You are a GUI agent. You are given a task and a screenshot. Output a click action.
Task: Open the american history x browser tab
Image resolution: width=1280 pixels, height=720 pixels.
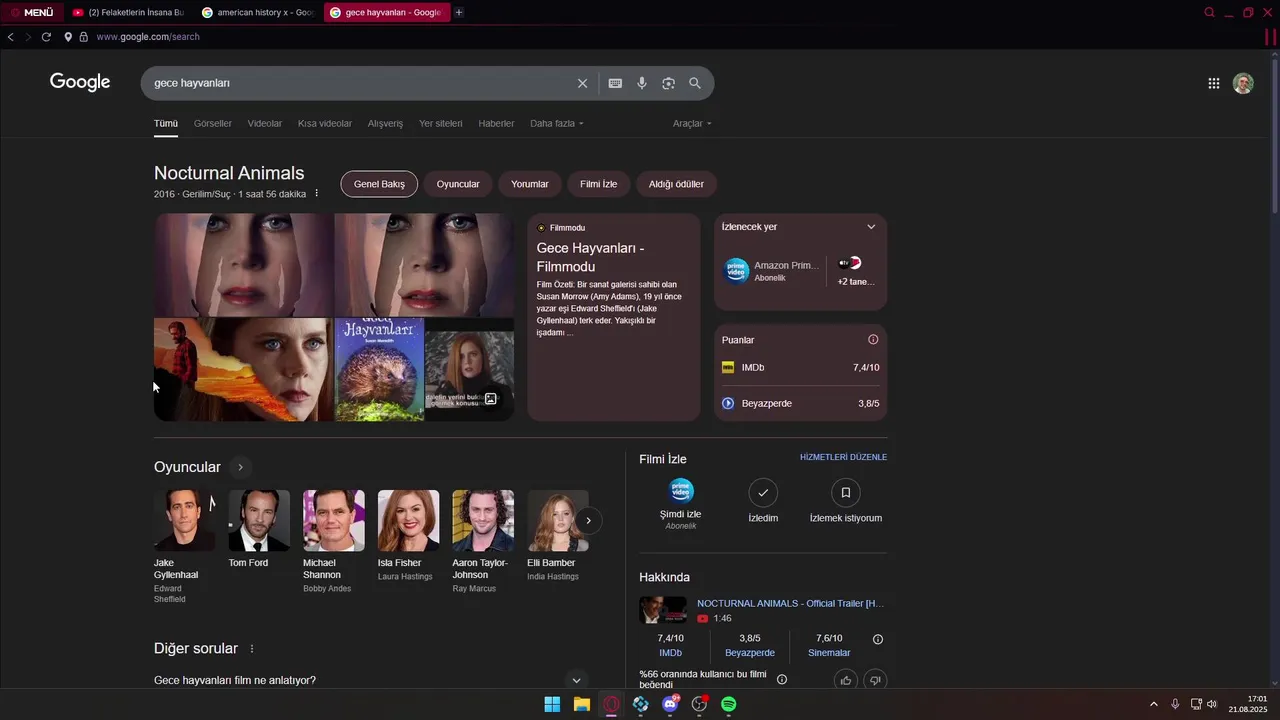click(x=258, y=12)
